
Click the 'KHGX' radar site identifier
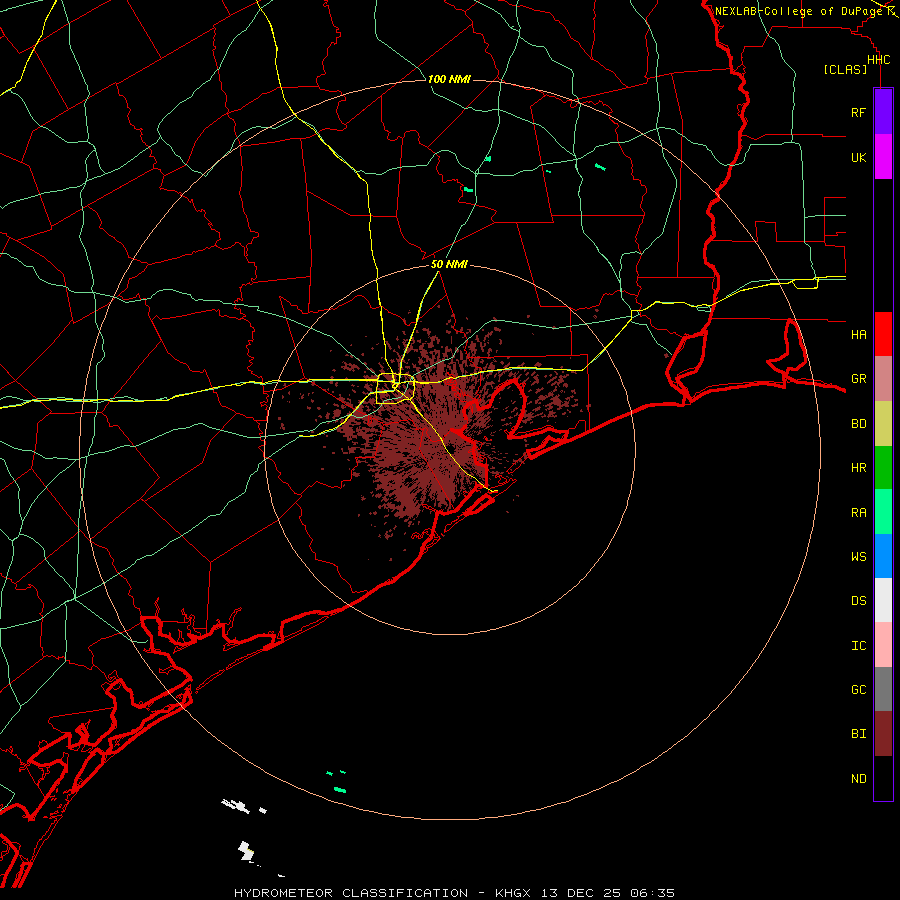[x=513, y=893]
